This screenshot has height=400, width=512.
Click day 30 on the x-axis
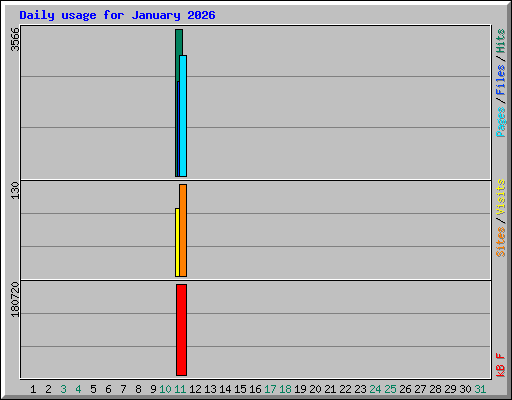point(465,389)
